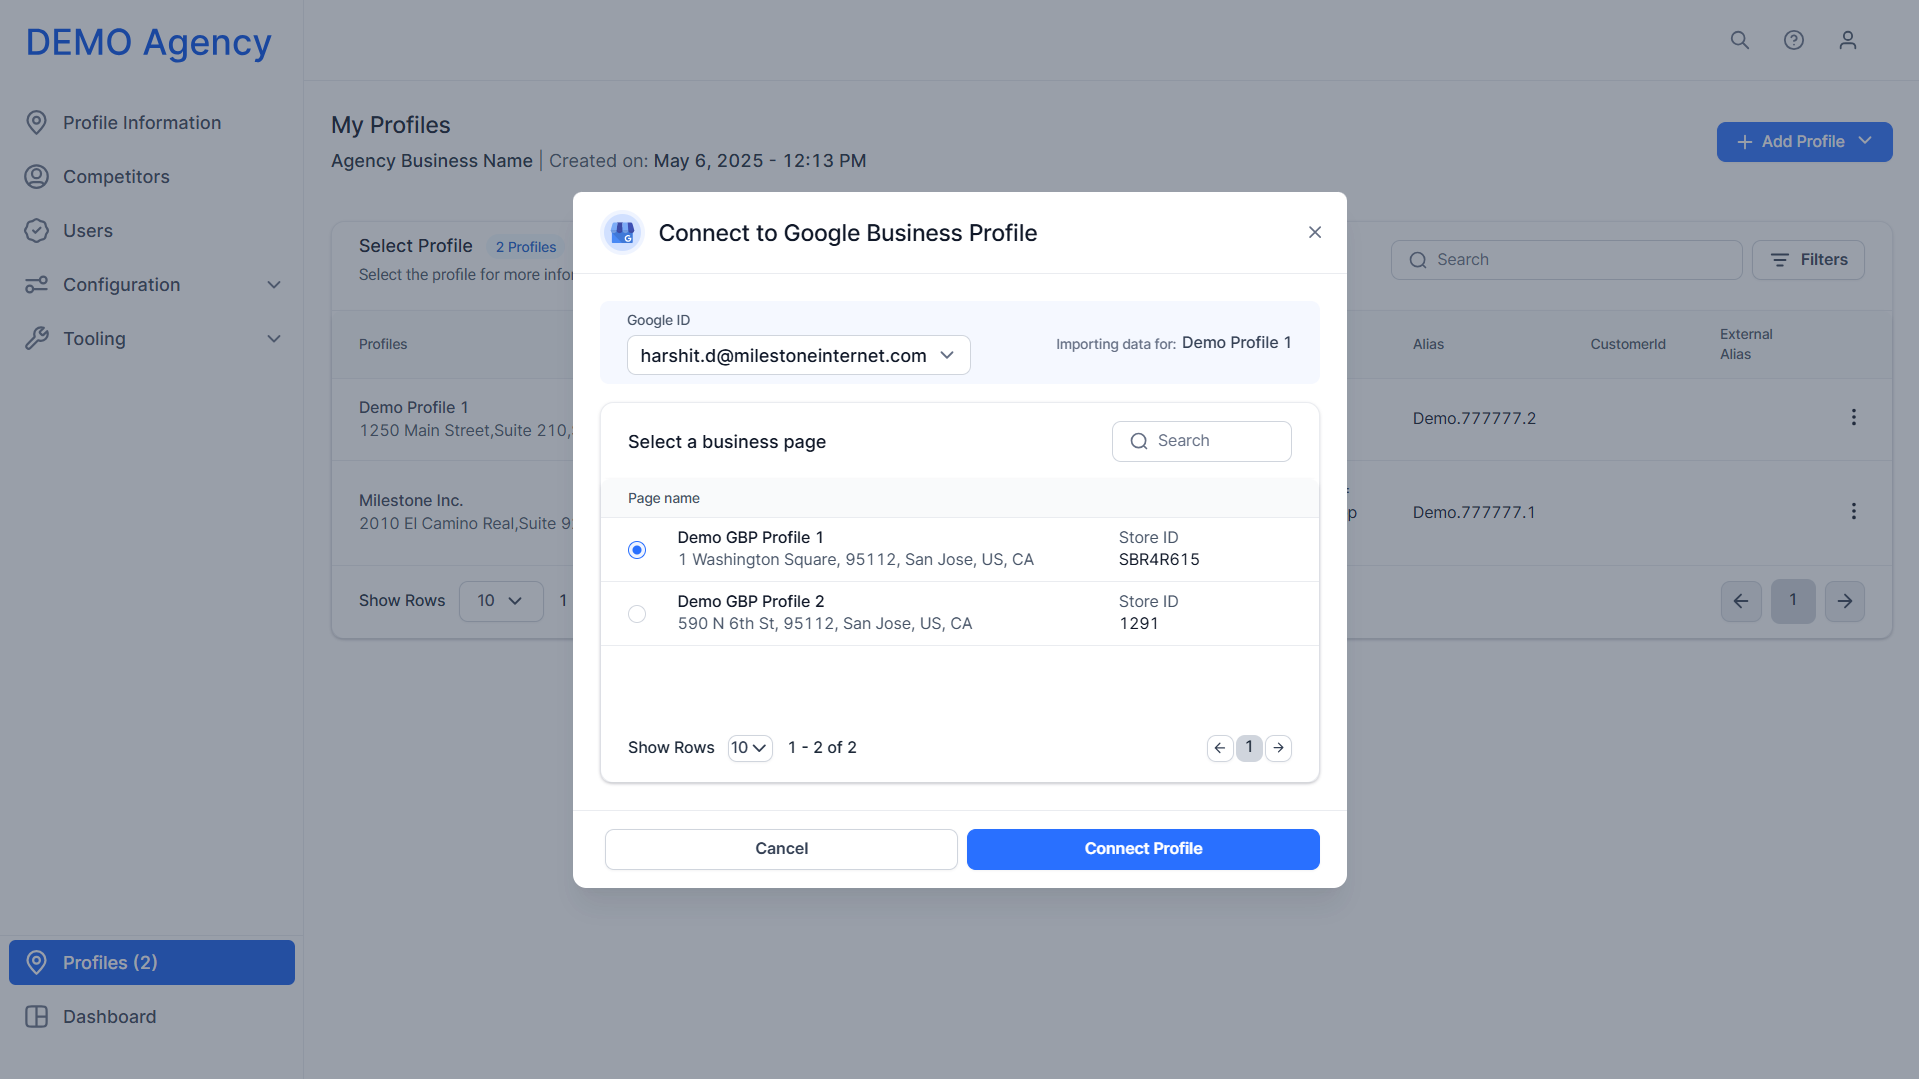
Task: Click the Connect Profile button
Action: 1143,849
